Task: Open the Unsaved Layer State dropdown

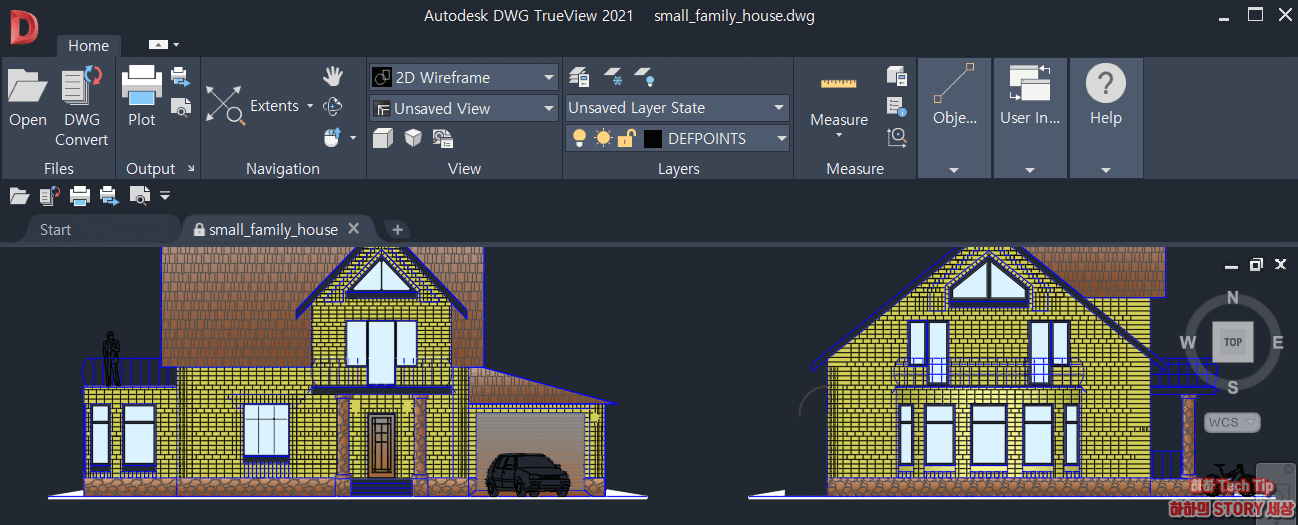Action: [779, 108]
